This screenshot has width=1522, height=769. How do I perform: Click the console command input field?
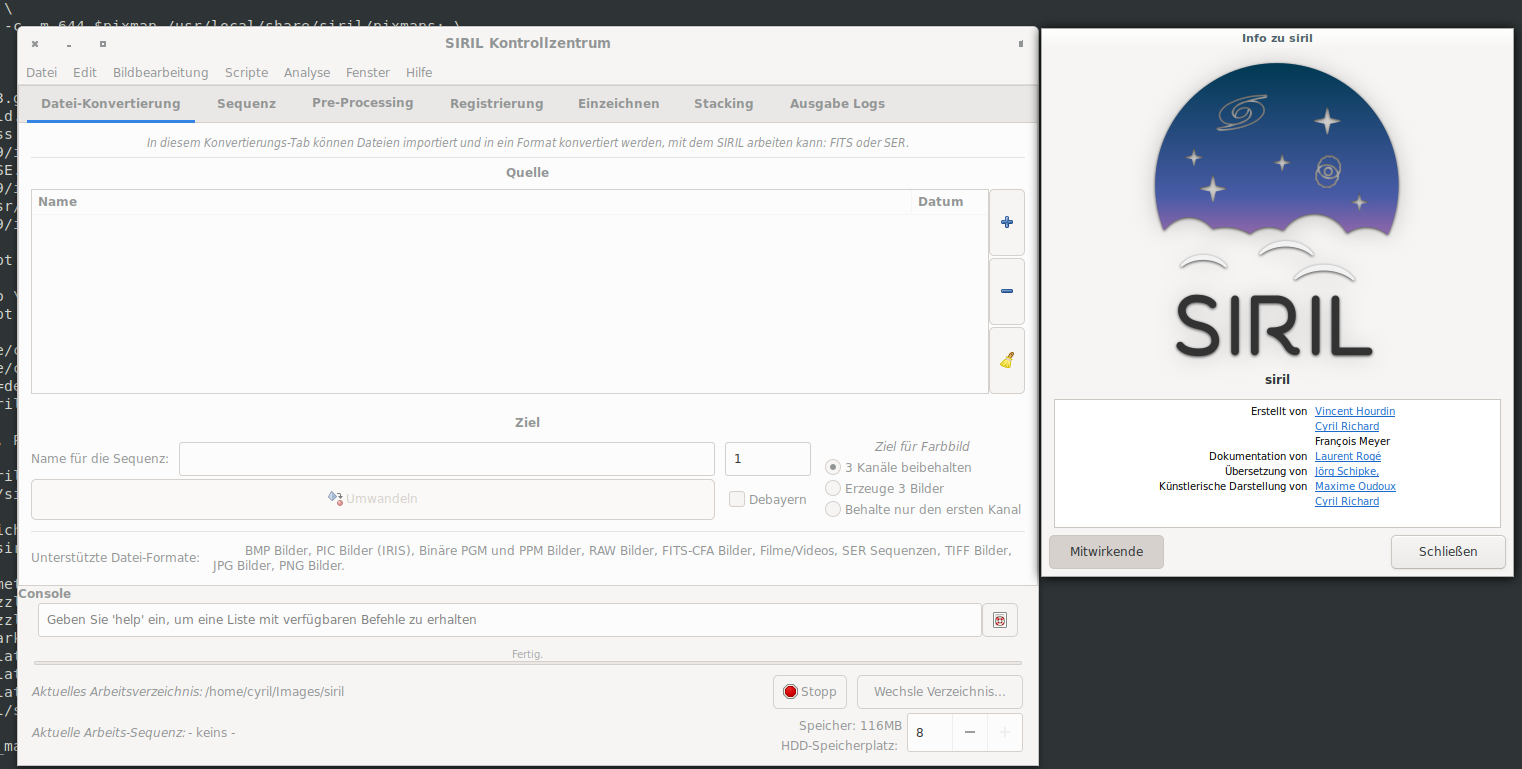(x=510, y=620)
